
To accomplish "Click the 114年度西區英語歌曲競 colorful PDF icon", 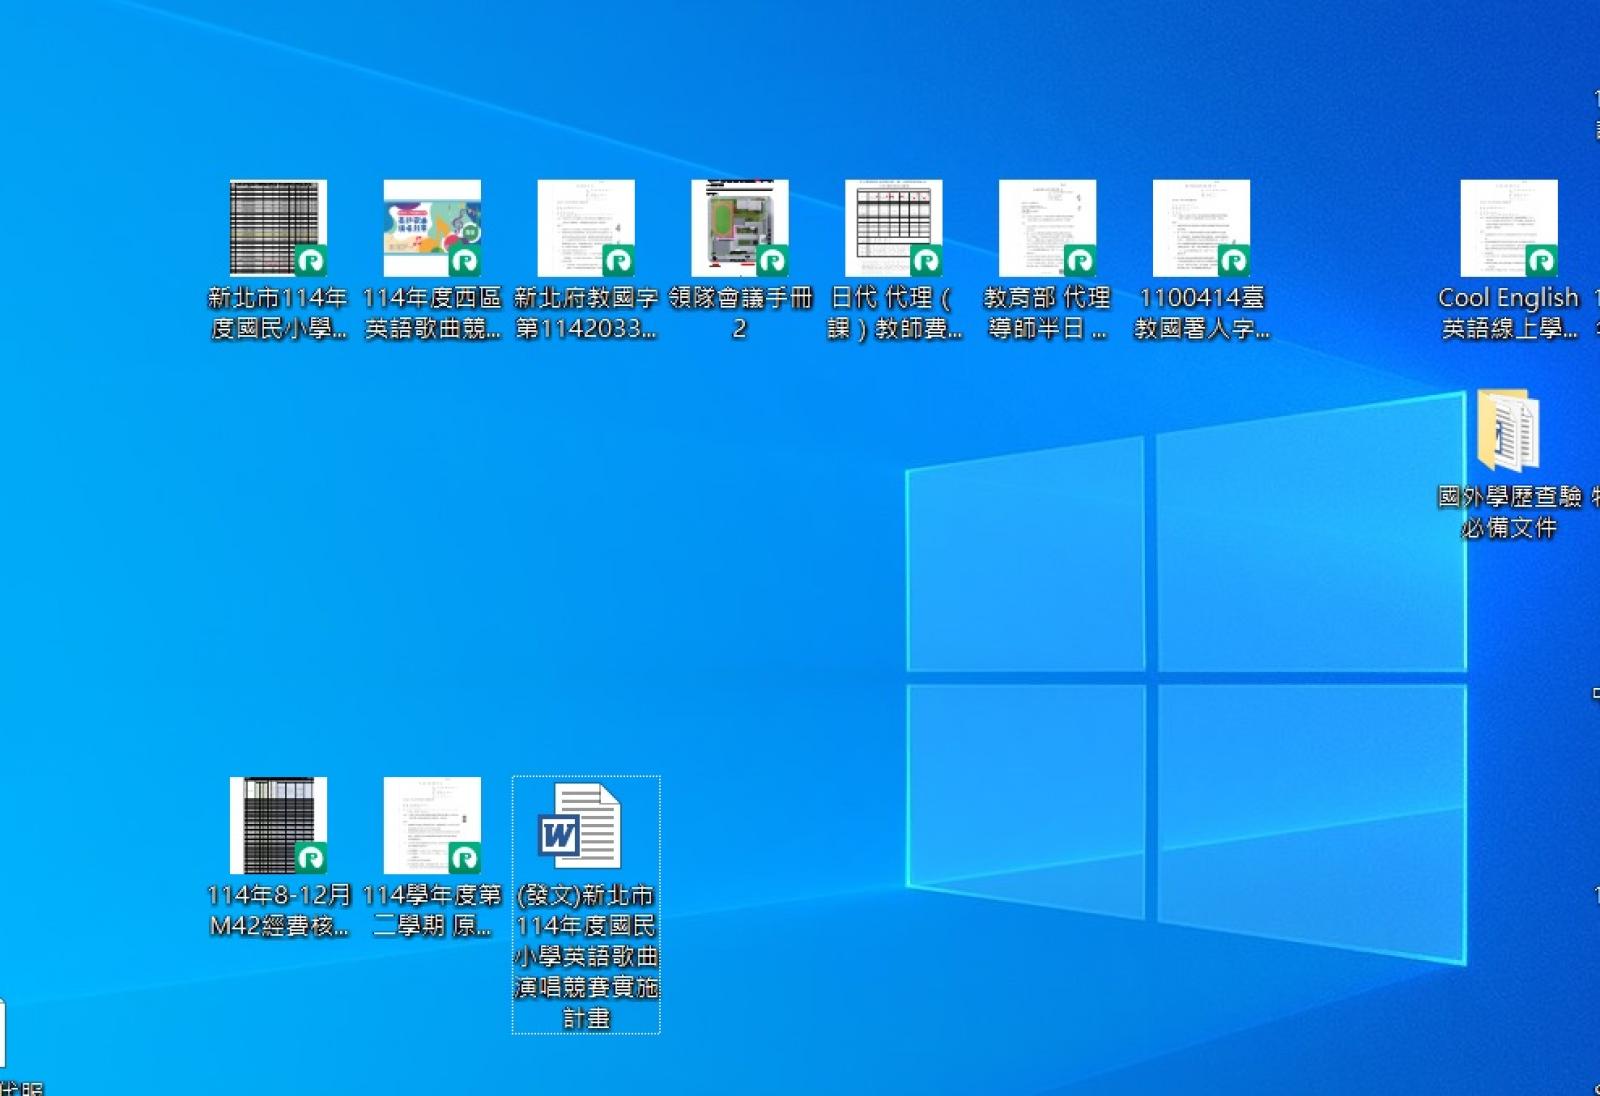I will (x=432, y=228).
